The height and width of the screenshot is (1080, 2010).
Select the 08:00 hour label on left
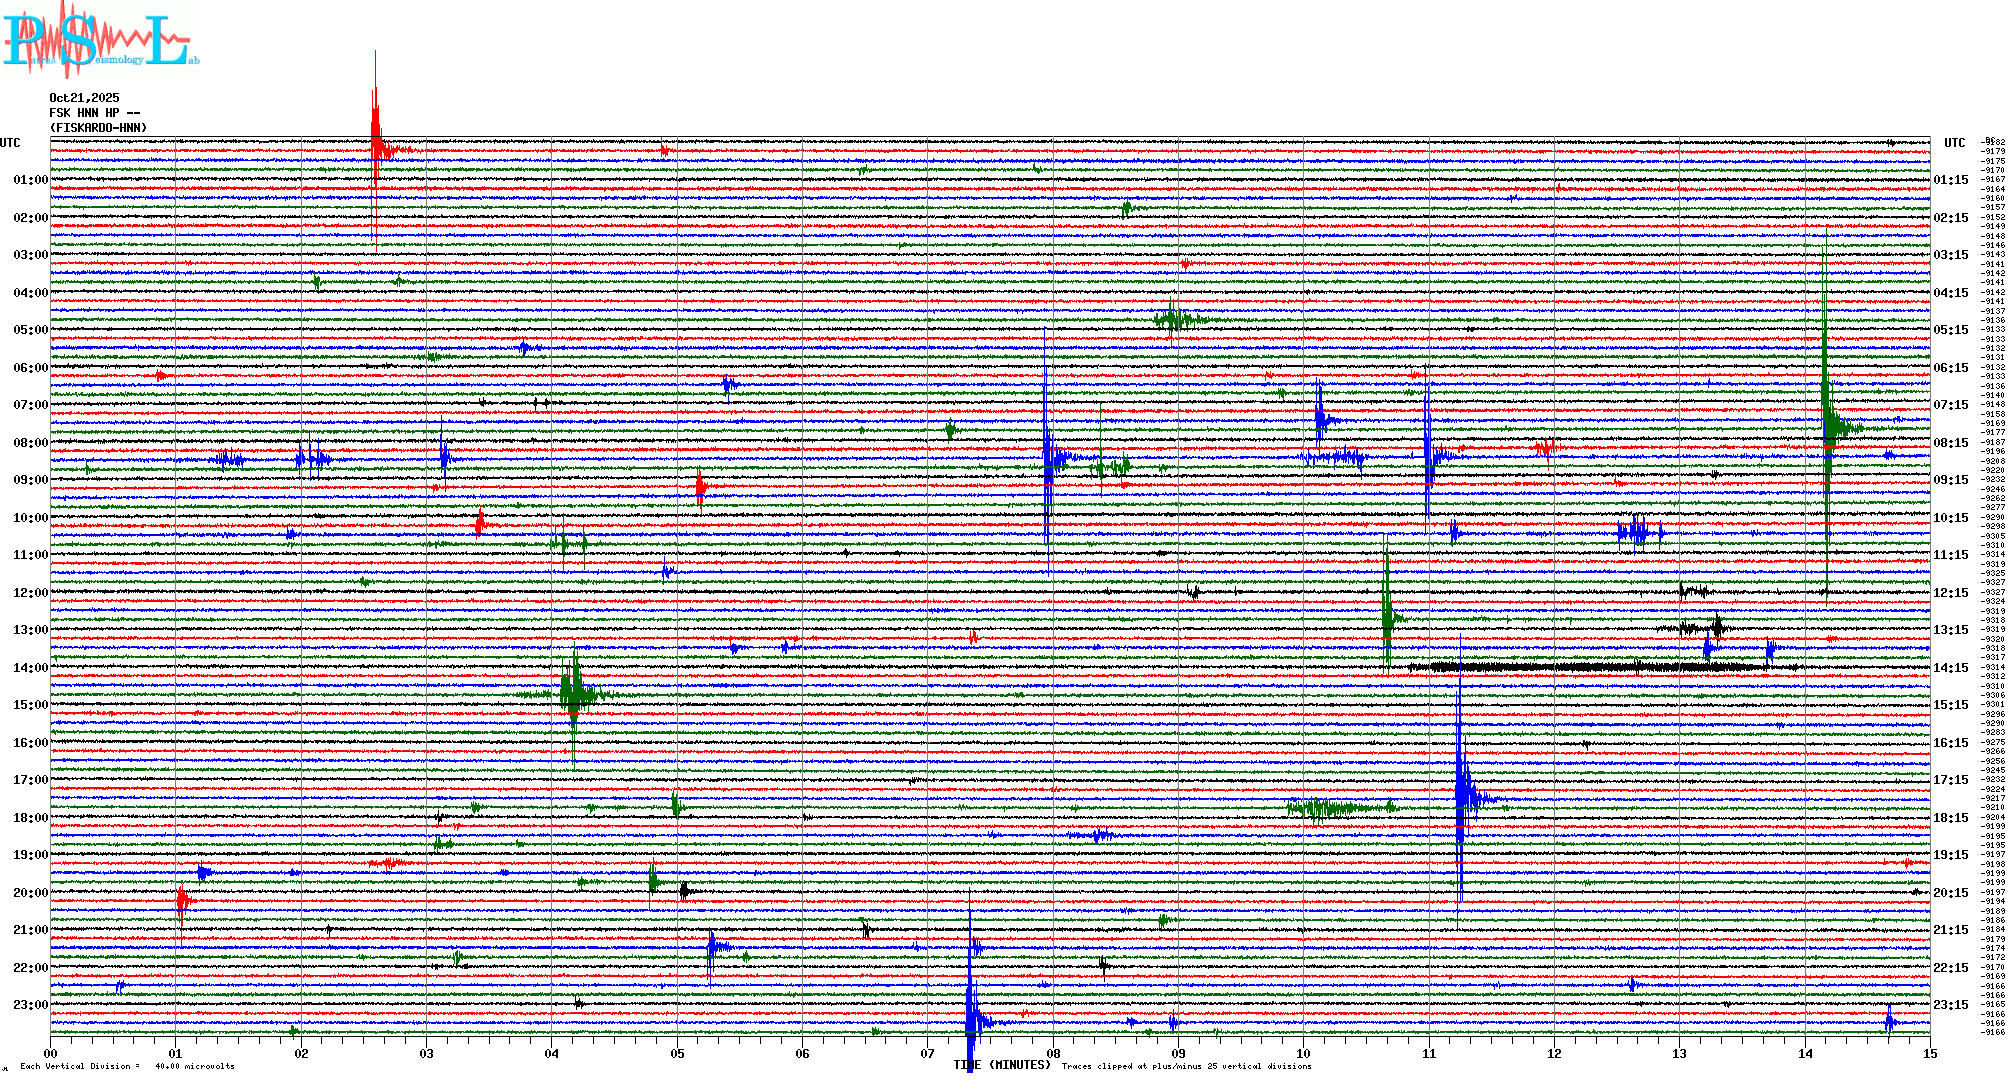tap(30, 443)
